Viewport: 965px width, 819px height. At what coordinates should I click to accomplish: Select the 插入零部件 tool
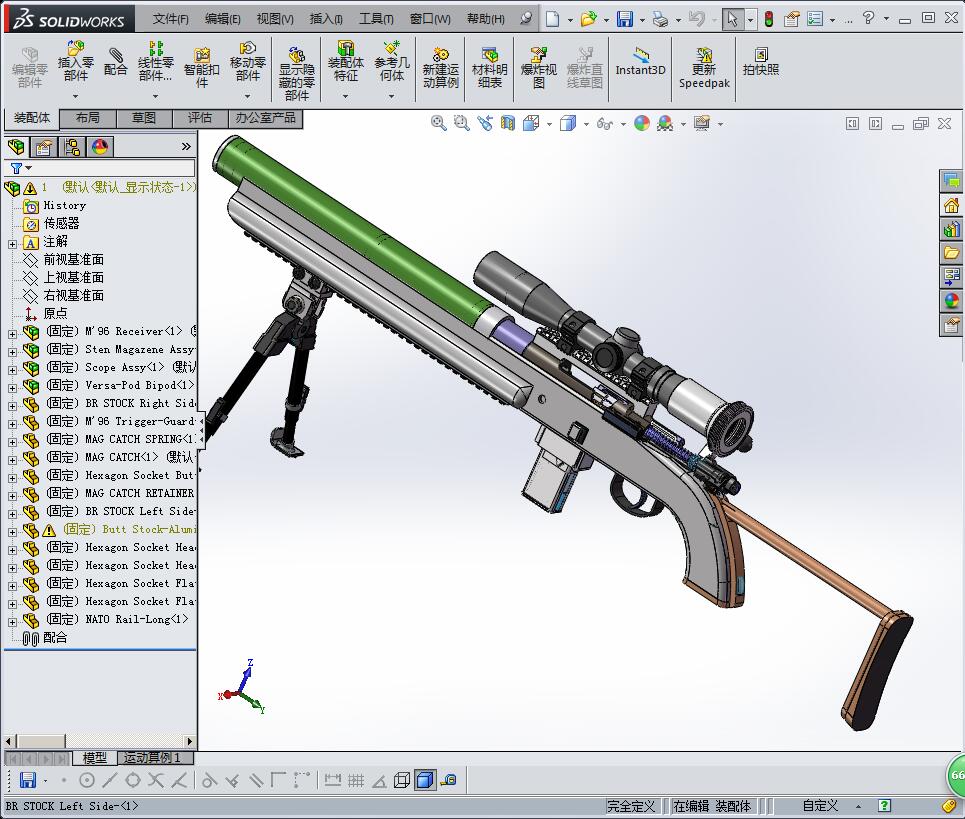tap(75, 62)
